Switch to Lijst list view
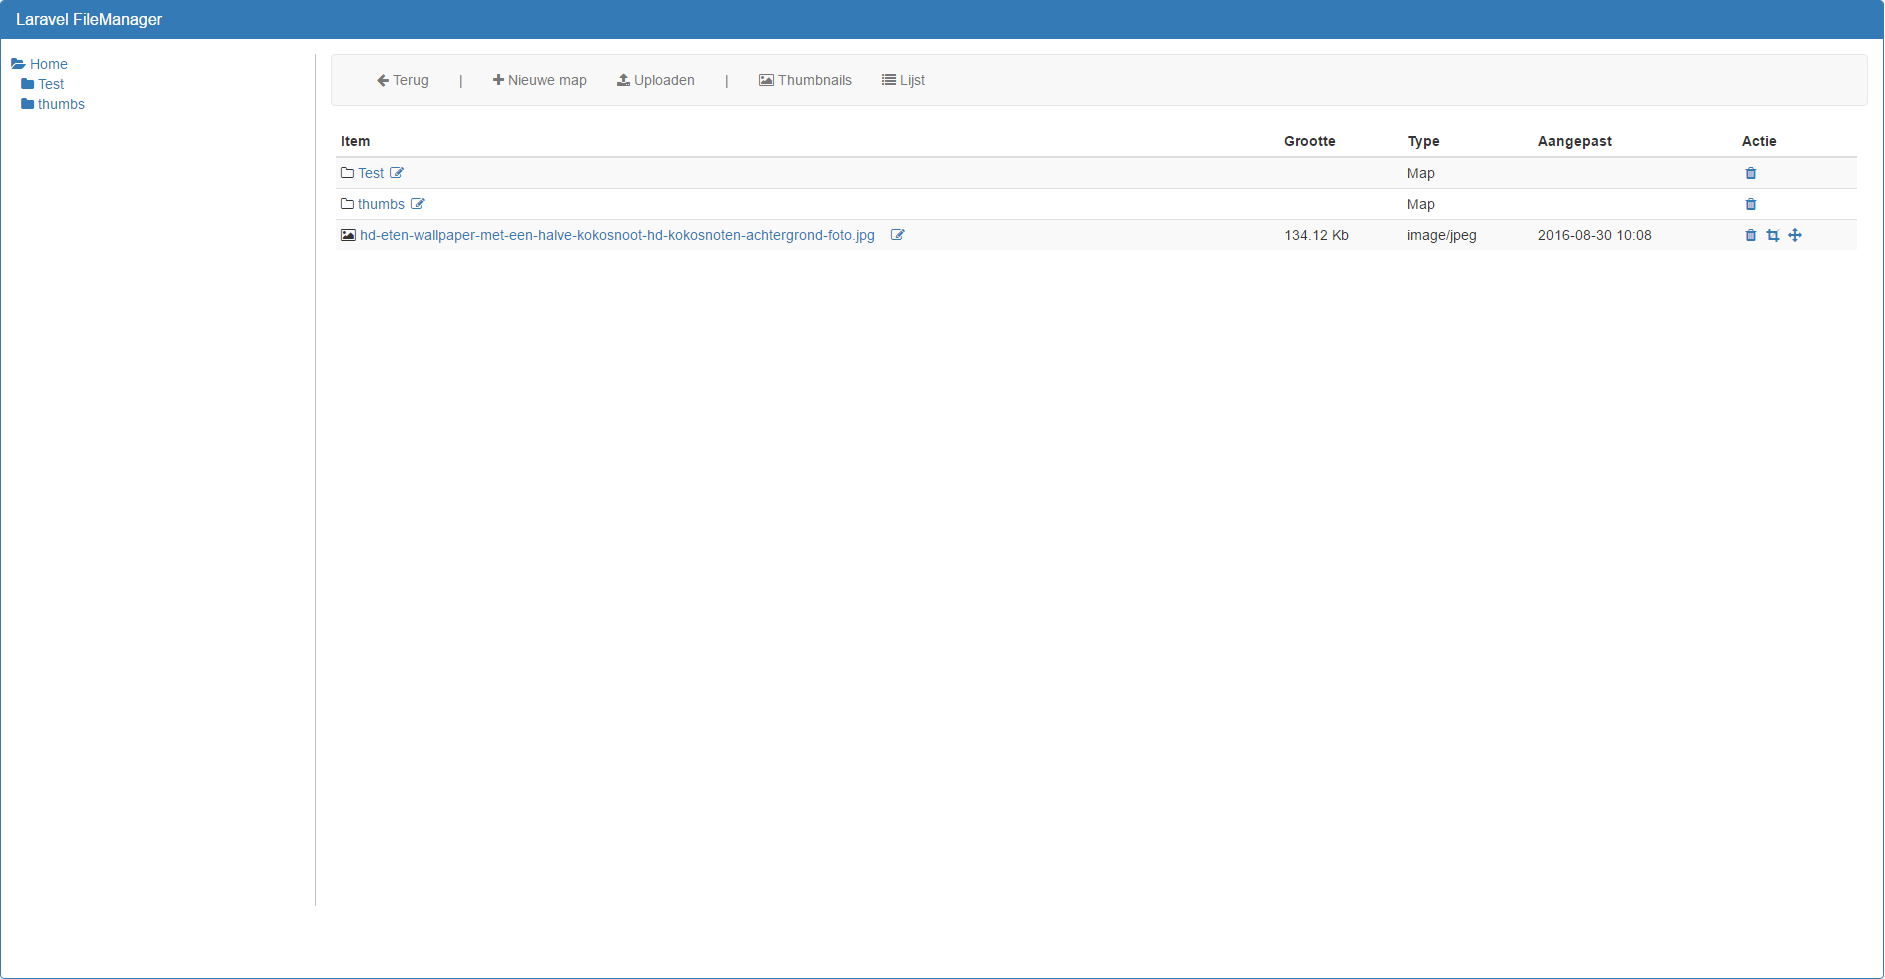Screen dimensions: 1885x979 point(903,80)
